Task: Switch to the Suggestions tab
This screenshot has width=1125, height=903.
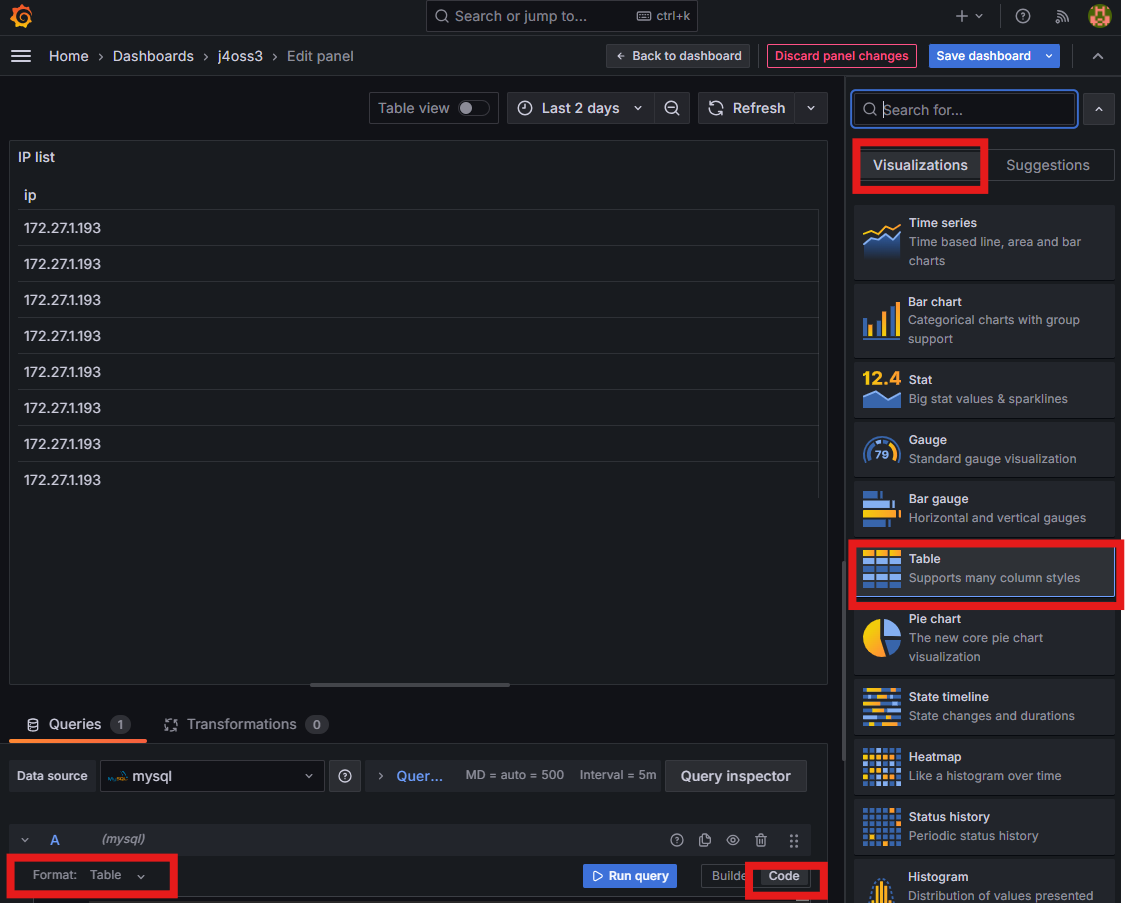Action: click(x=1047, y=165)
